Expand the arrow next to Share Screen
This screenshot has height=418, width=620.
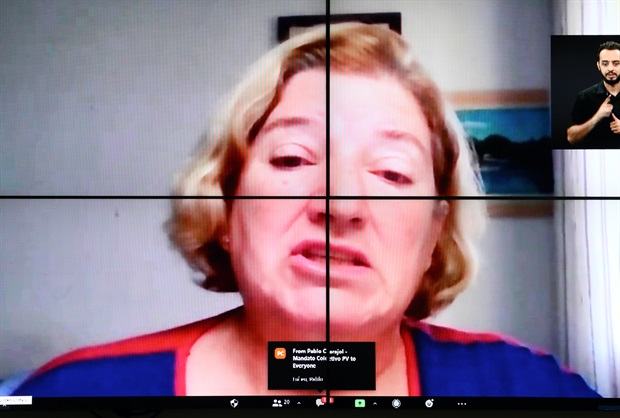pyautogui.click(x=375, y=404)
